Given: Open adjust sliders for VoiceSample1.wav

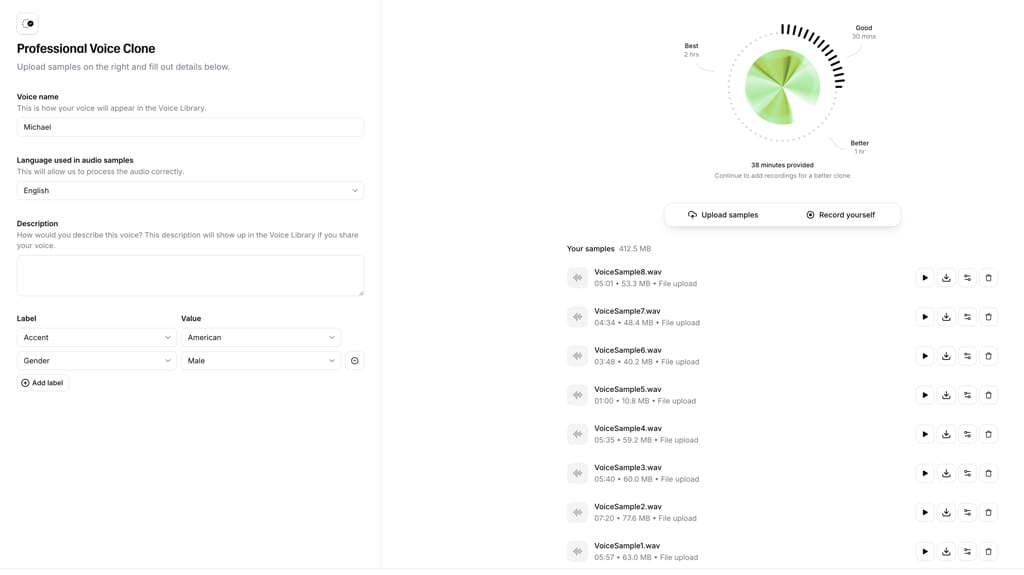Looking at the screenshot, I should 967,551.
